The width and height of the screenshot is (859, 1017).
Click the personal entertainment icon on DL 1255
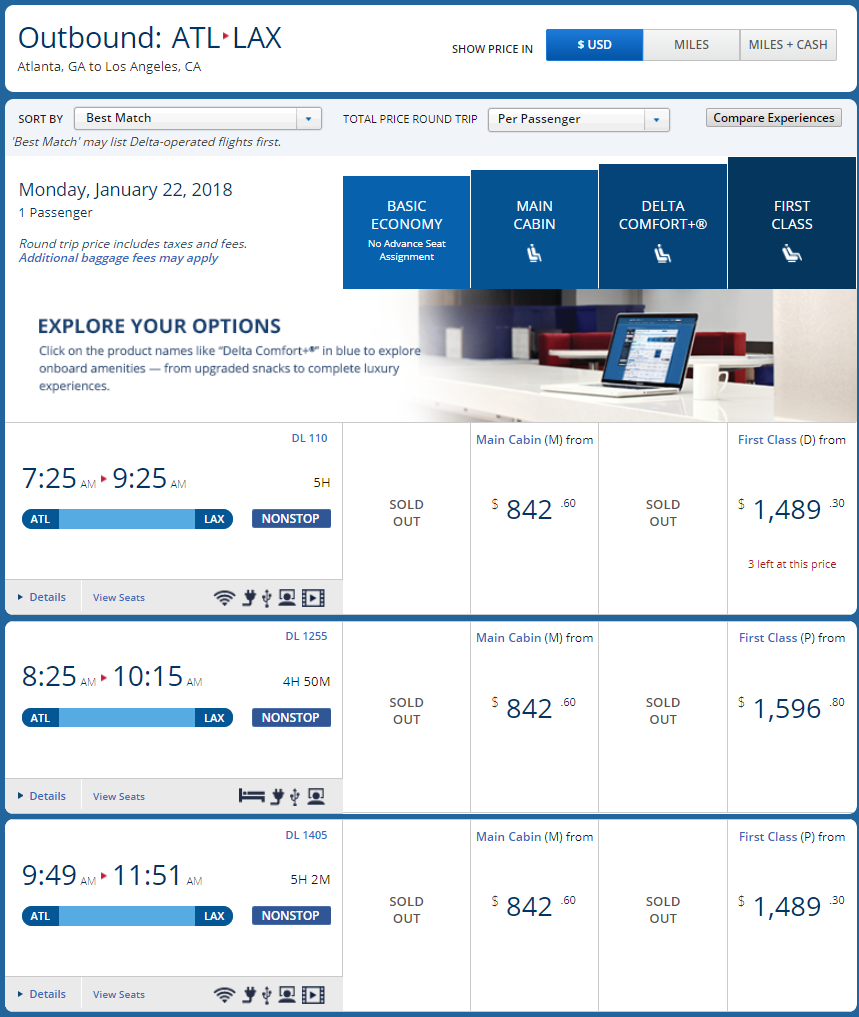pyautogui.click(x=316, y=796)
